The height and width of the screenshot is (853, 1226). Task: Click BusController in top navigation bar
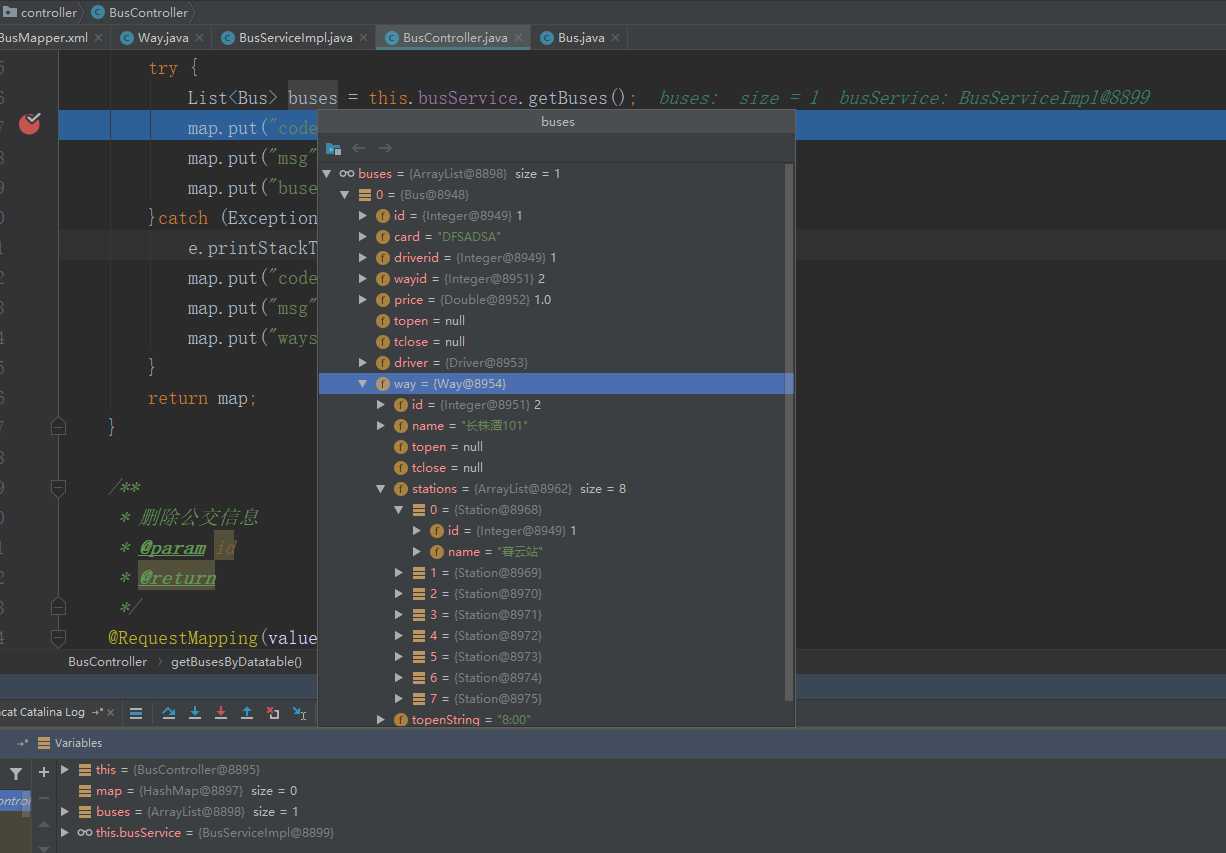point(139,13)
